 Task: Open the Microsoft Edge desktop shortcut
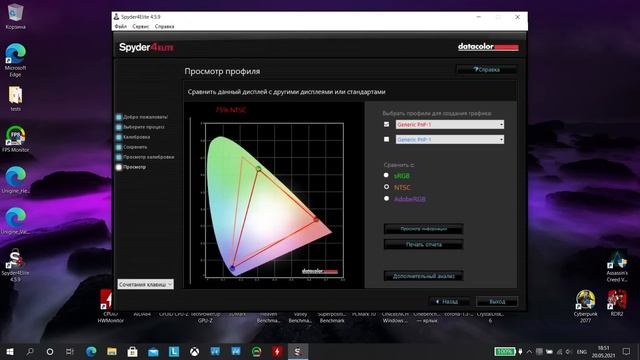point(16,60)
